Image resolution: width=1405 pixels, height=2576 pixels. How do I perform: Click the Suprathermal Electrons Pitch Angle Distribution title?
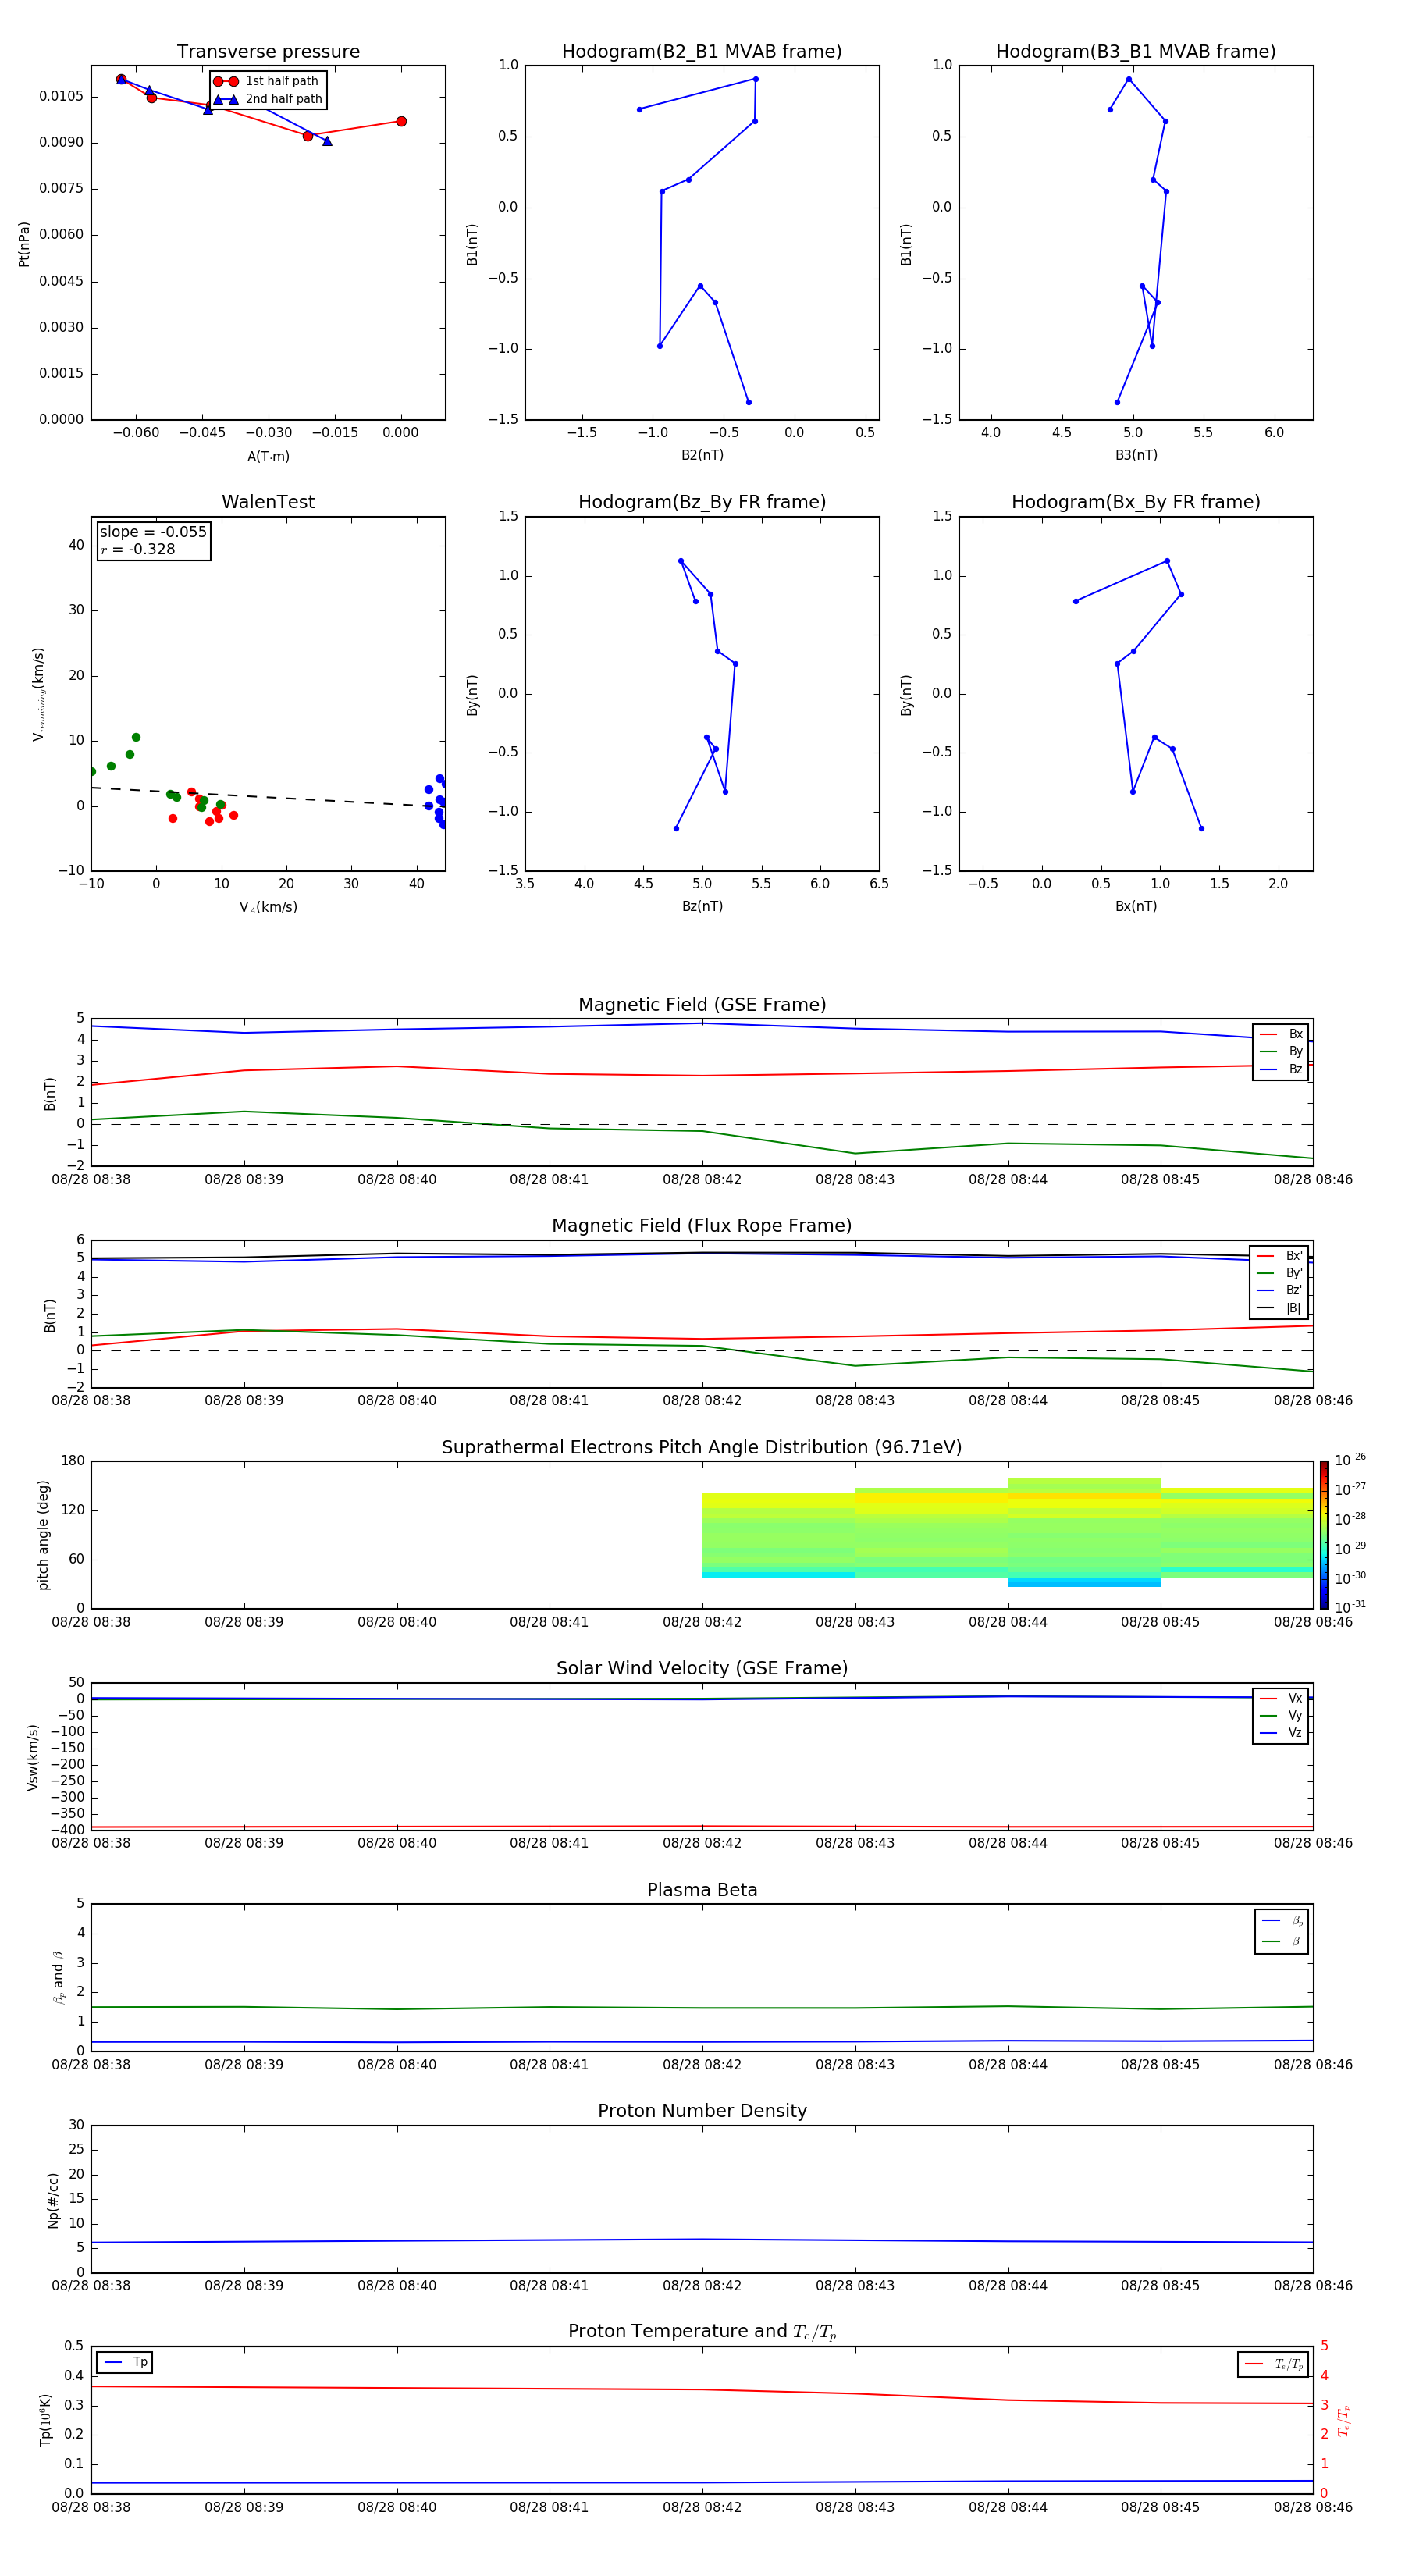point(702,1448)
